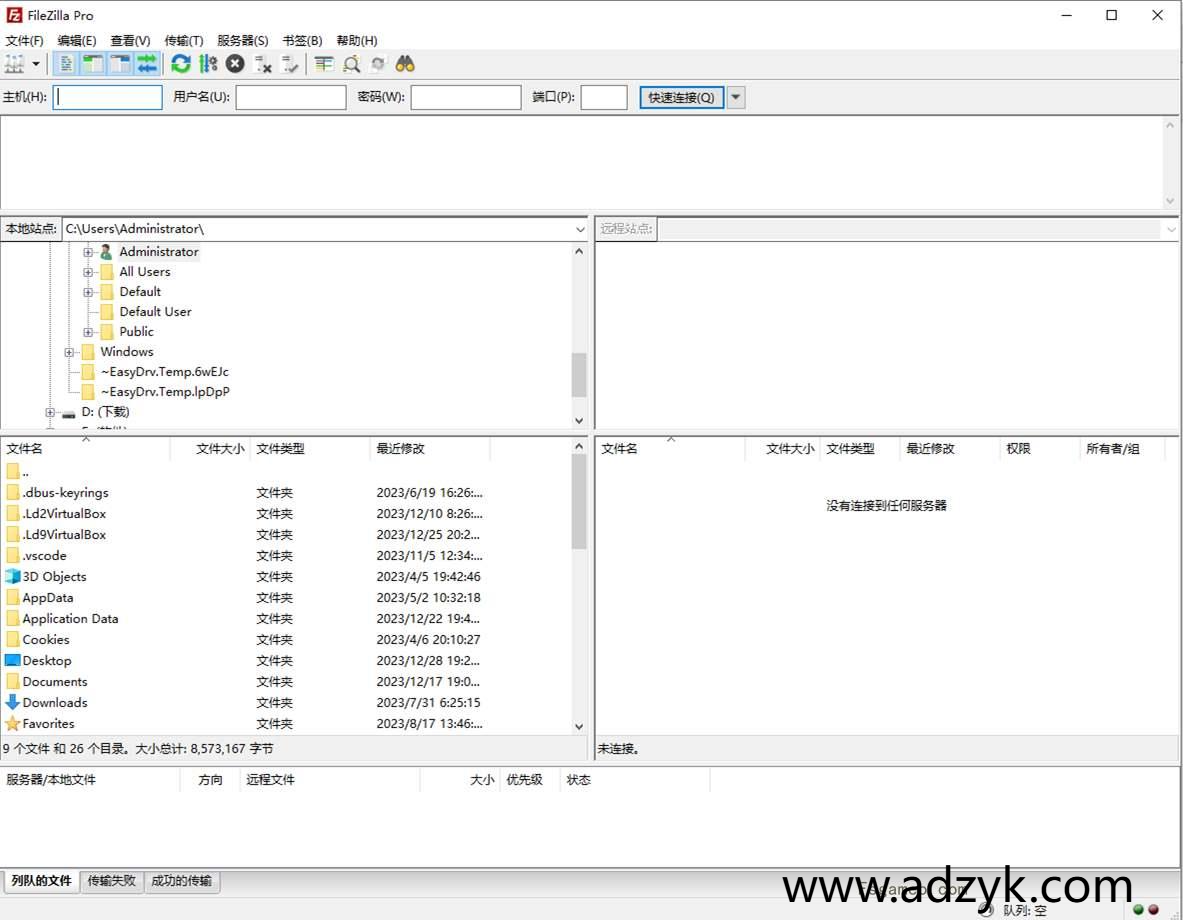1183x920 pixels.
Task: Refresh the file and folder listings
Action: [x=180, y=63]
